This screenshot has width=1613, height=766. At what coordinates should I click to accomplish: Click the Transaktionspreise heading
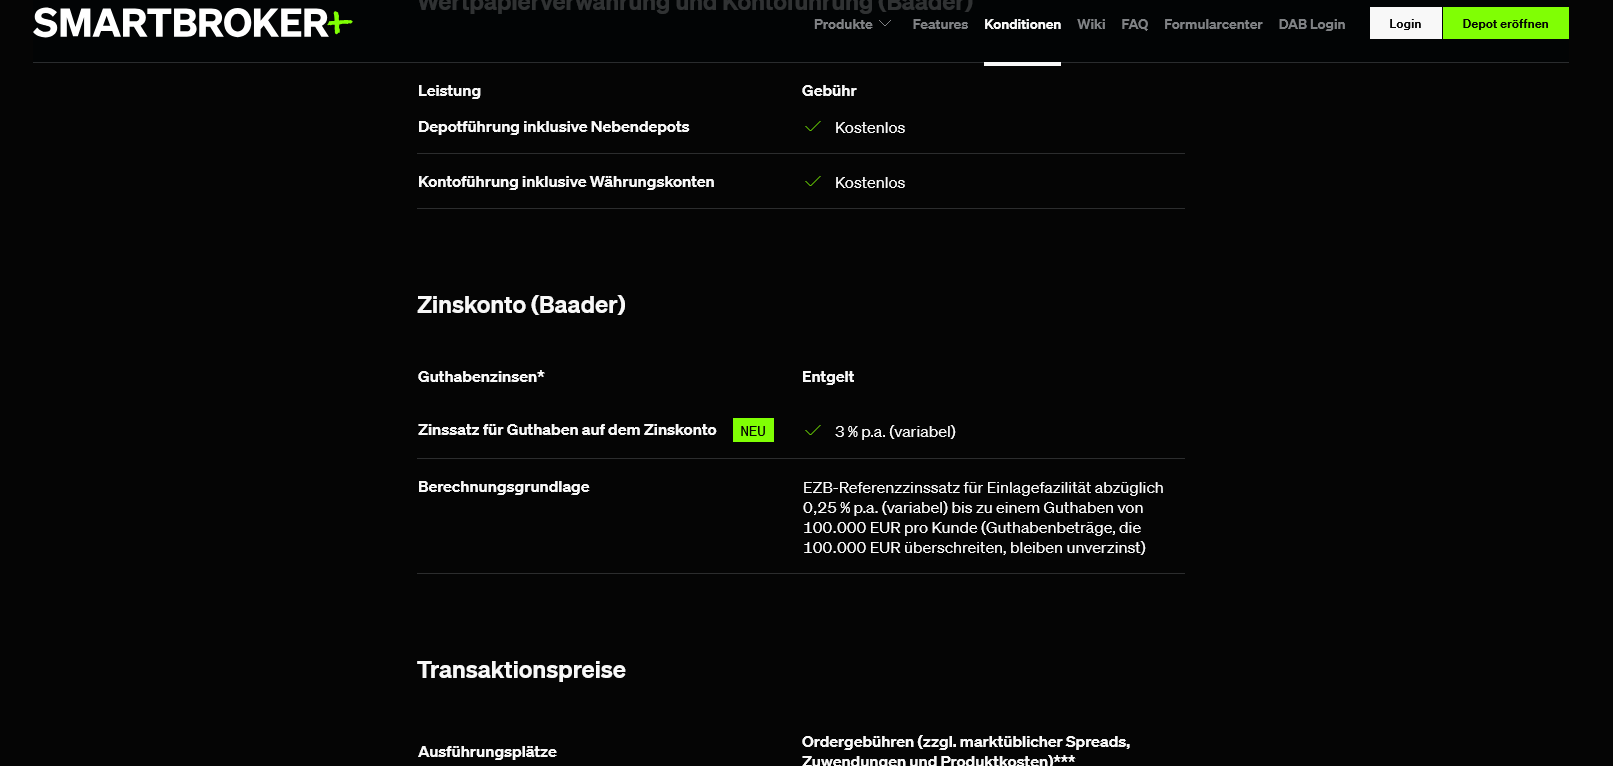(521, 670)
